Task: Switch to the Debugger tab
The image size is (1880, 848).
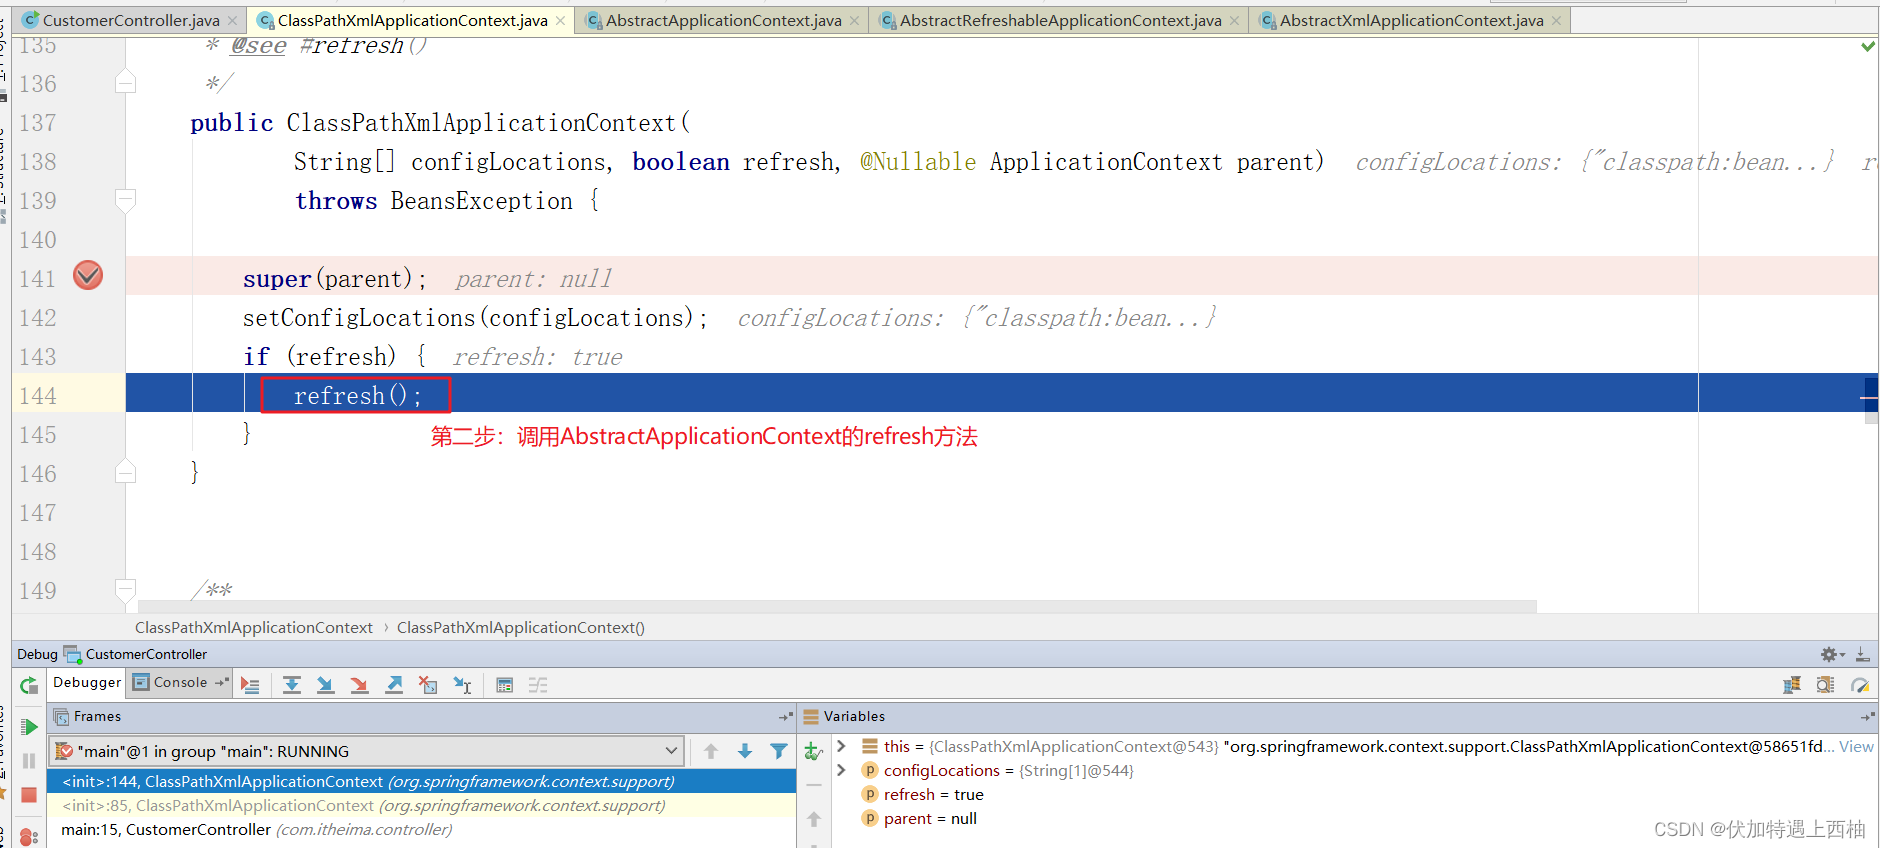Action: pyautogui.click(x=87, y=682)
